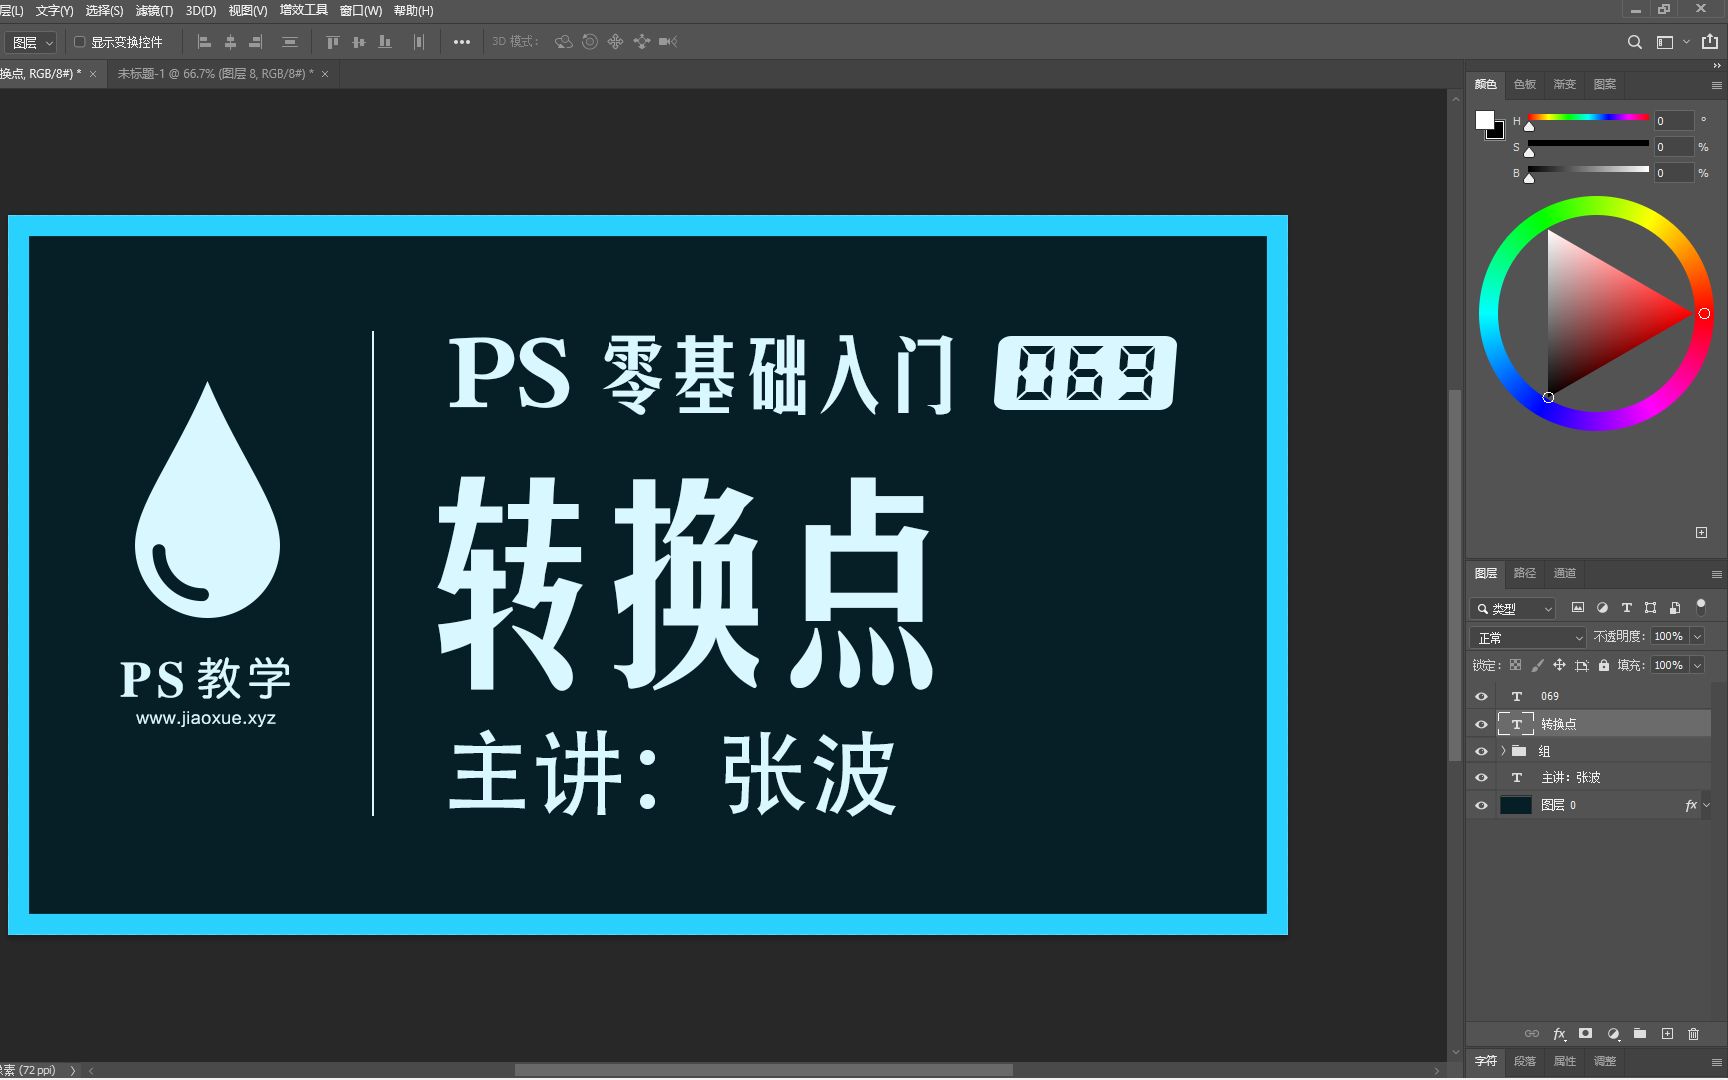Screen dimensions: 1728x1080
Task: Open the 正常 blend mode dropdown
Action: (x=1528, y=637)
